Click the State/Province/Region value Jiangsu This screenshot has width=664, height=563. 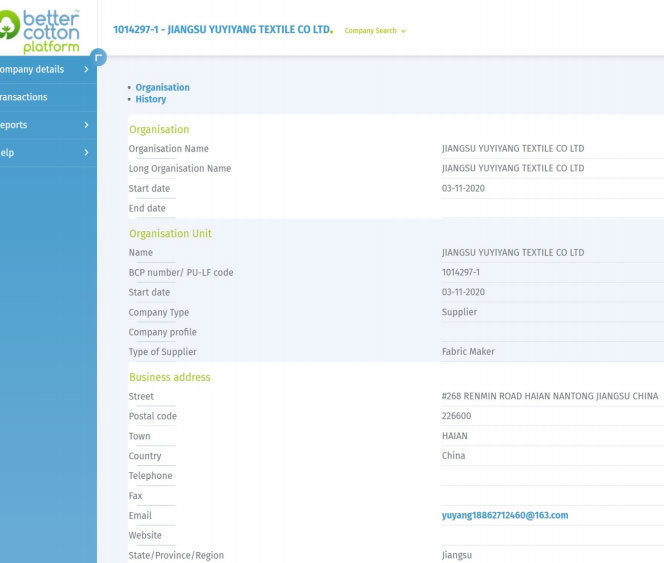pyautogui.click(x=456, y=555)
